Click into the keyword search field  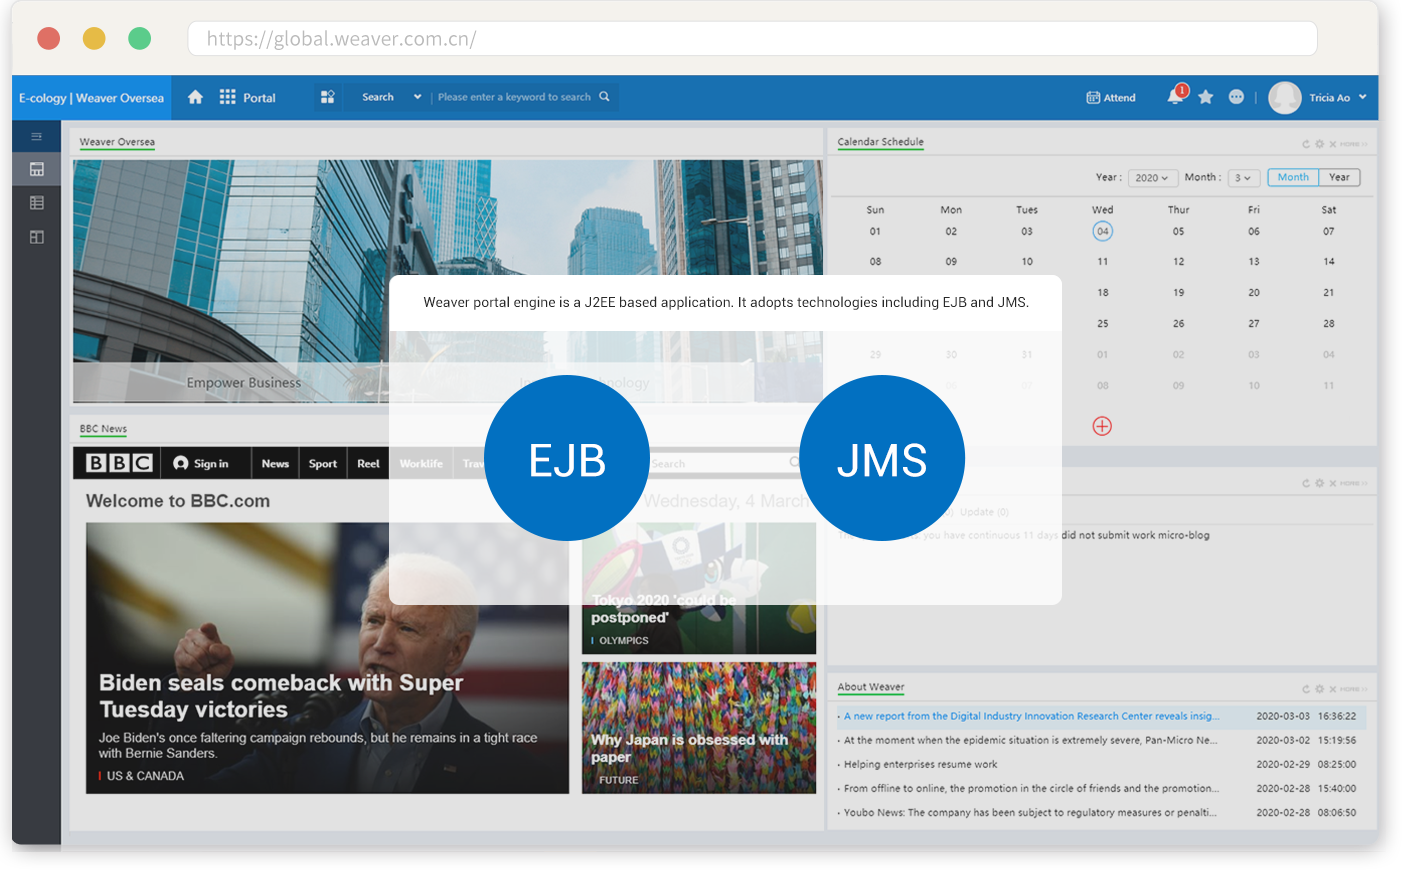pos(514,97)
